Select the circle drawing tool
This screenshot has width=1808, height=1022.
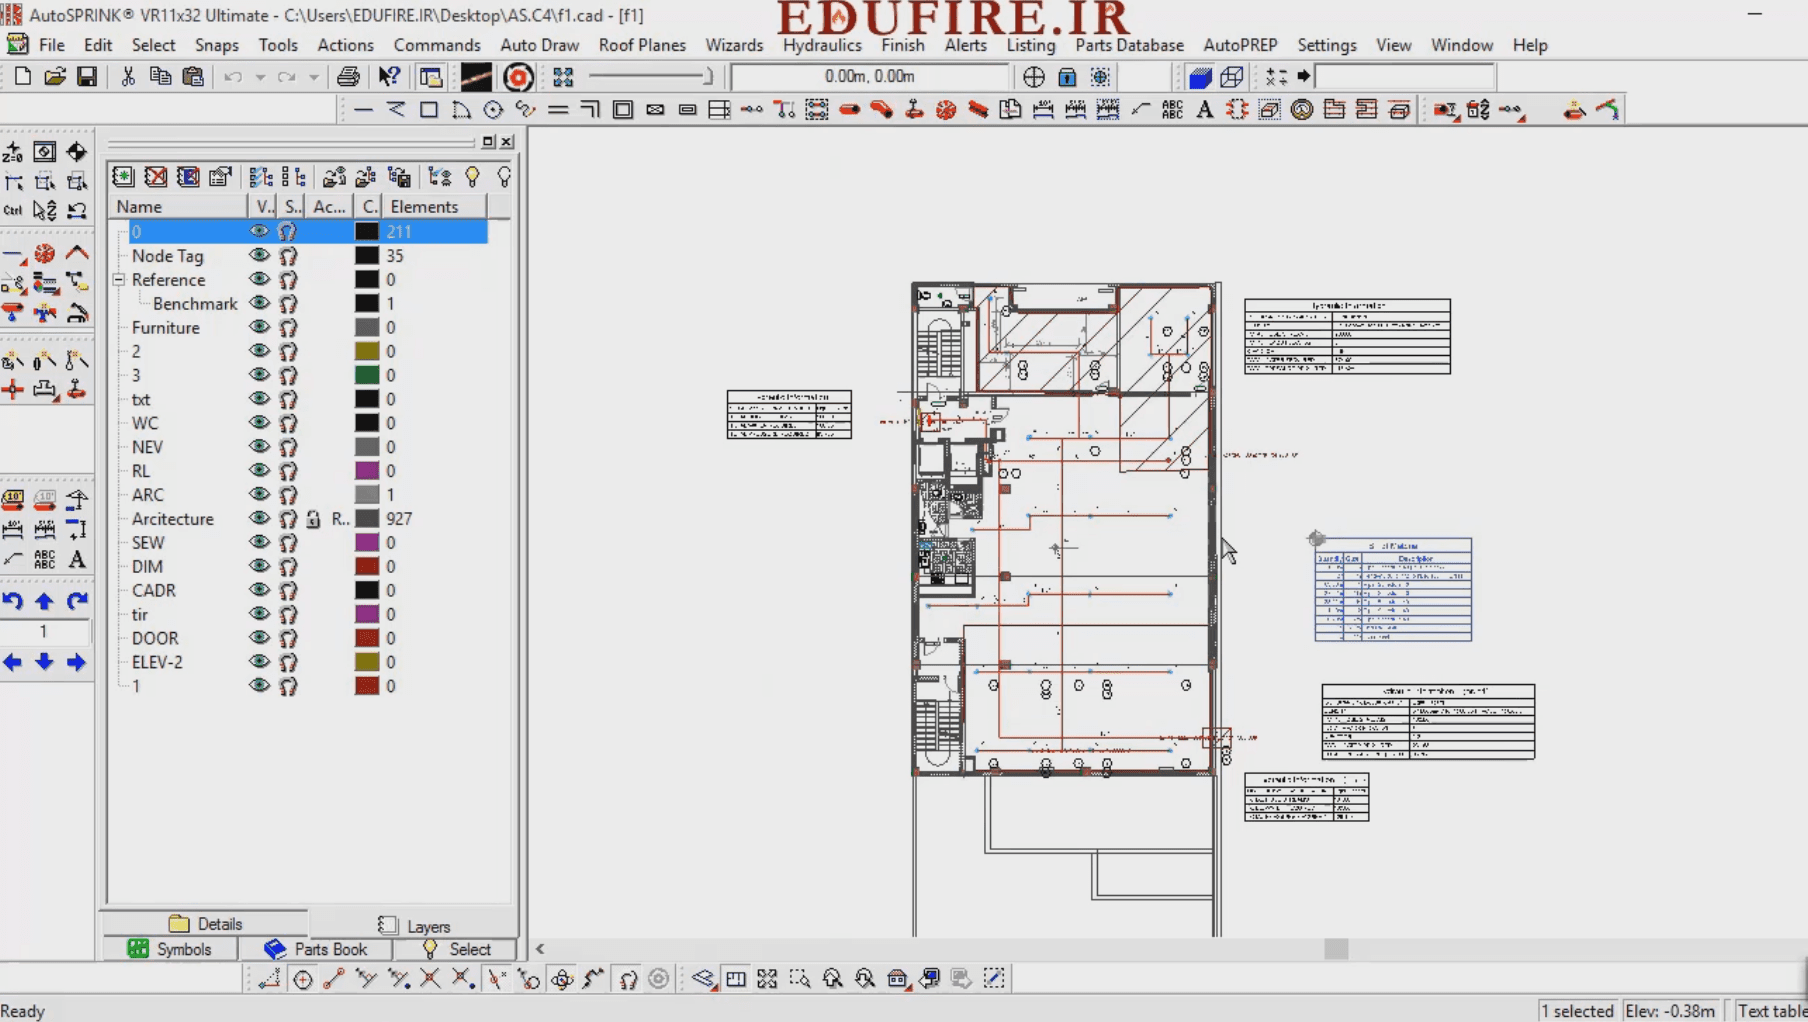point(493,110)
